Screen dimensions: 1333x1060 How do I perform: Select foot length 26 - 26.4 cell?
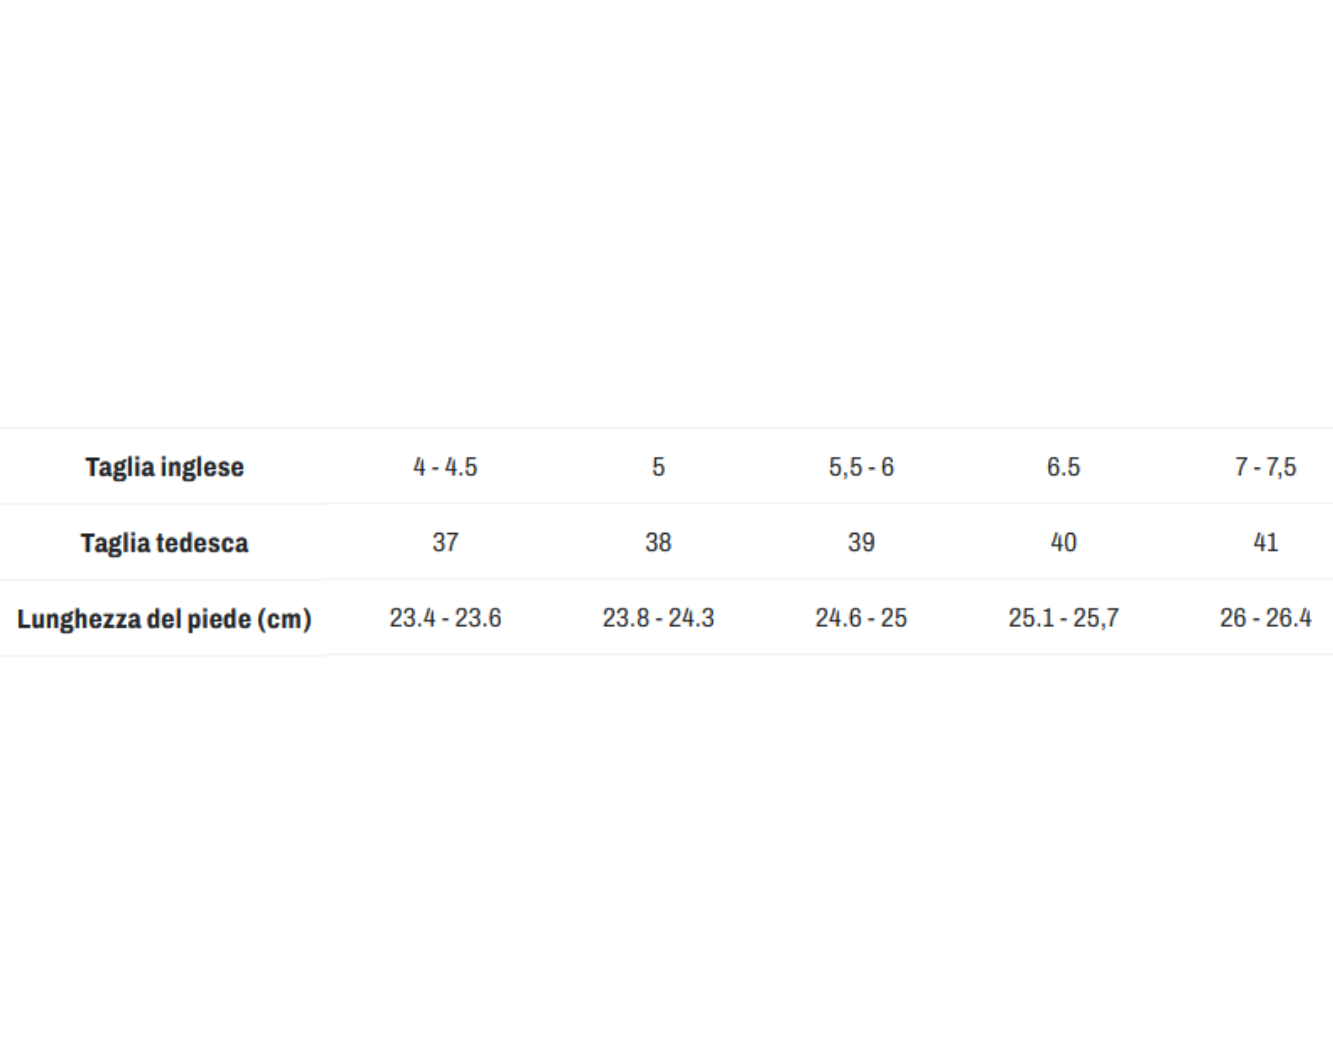pos(1265,618)
